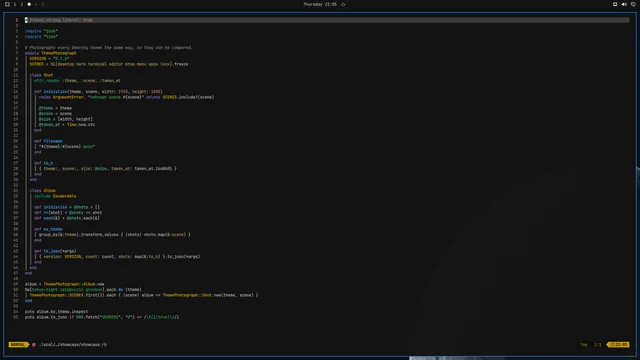Image resolution: width=640 pixels, height=360 pixels.
Task: Click the Thursday 22:05 clock
Action: (x=320, y=4)
